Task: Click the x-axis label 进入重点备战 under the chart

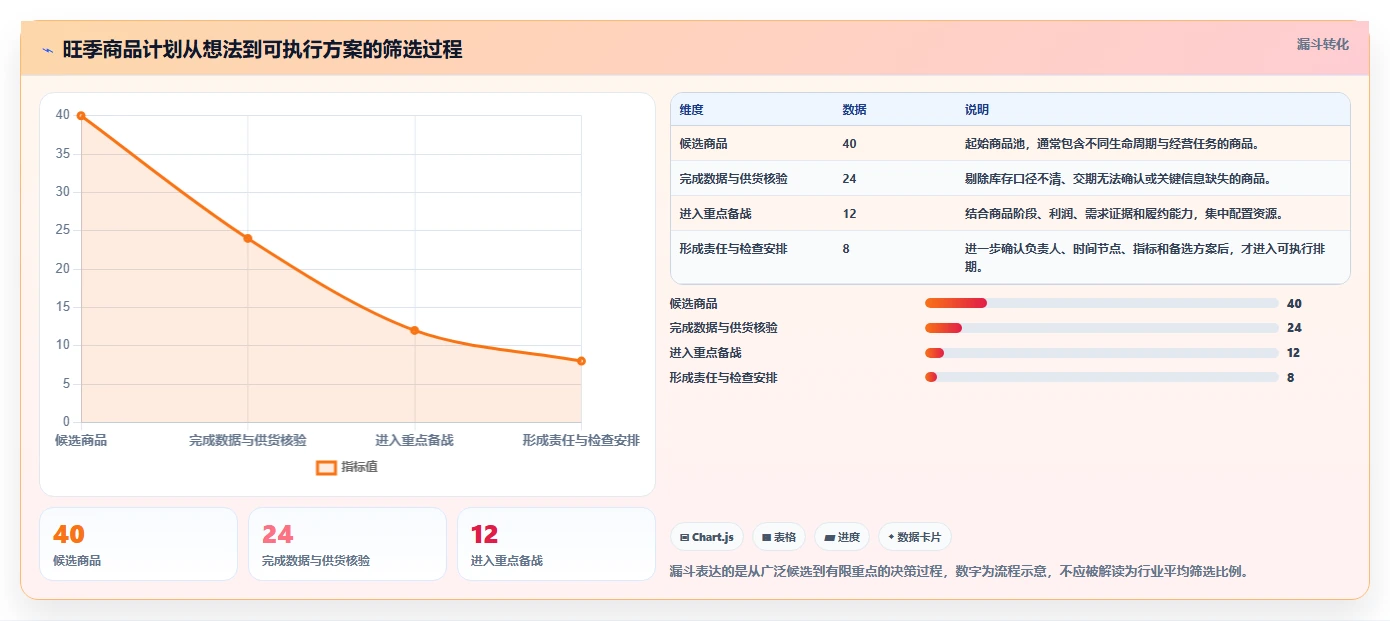Action: pyautogui.click(x=414, y=440)
